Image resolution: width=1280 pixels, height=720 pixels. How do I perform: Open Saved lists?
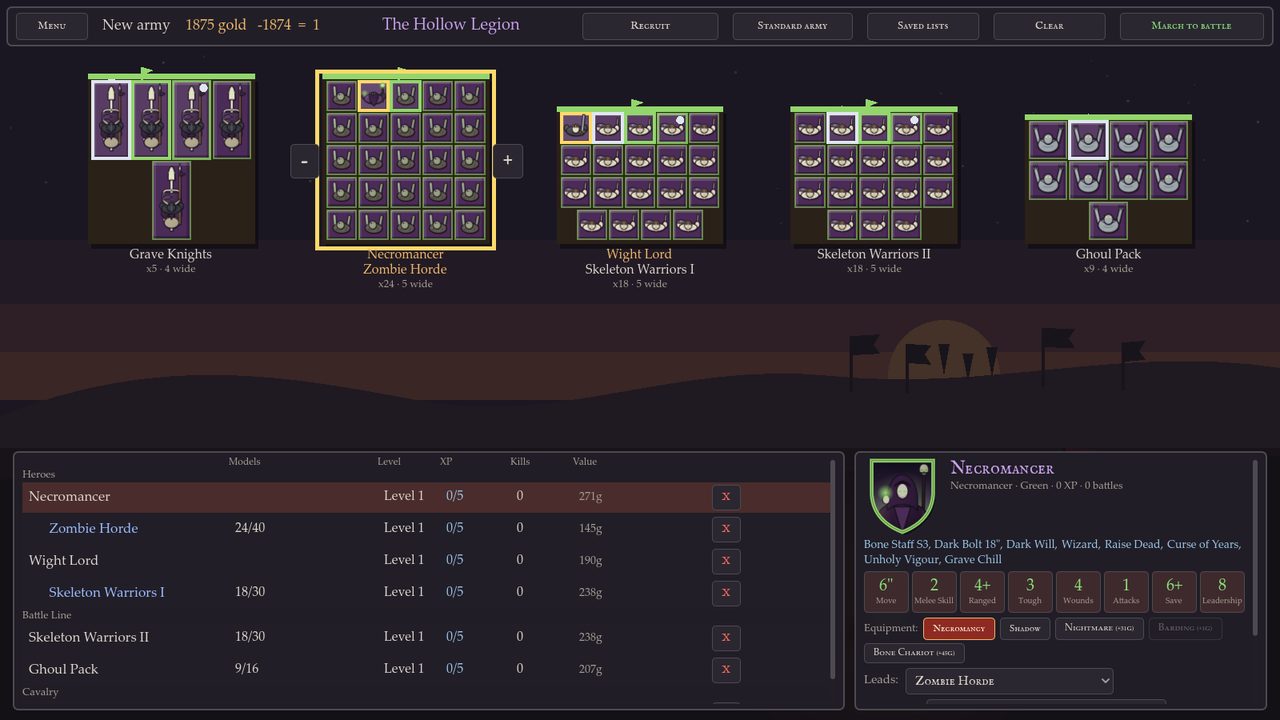point(923,26)
